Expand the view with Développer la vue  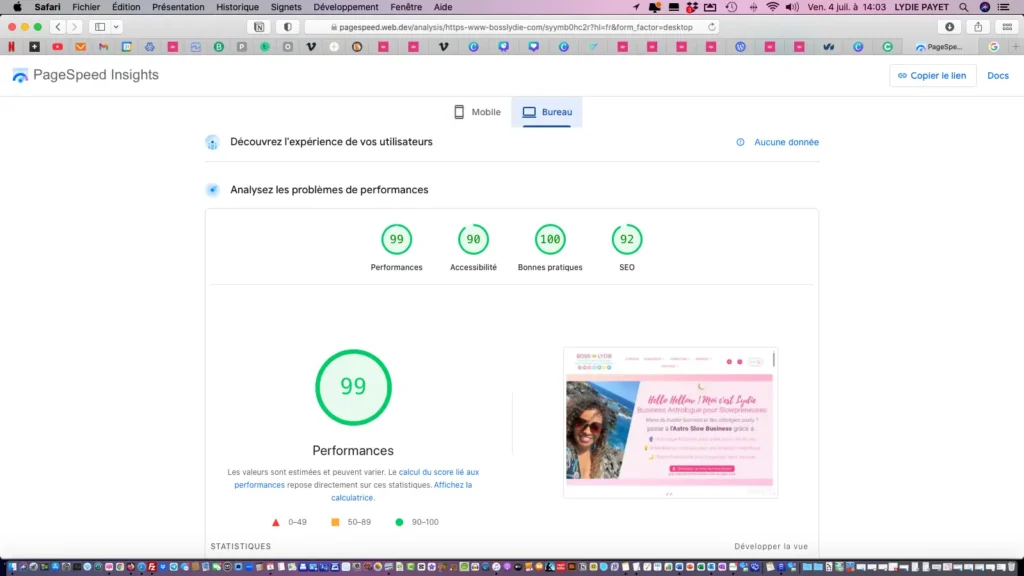click(x=770, y=546)
